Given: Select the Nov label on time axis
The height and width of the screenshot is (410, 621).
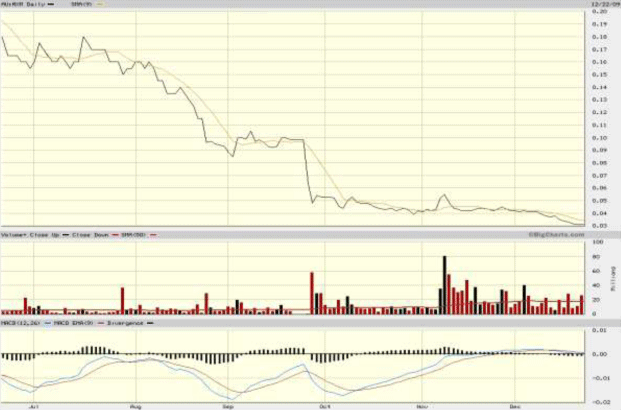Looking at the screenshot, I should coord(421,407).
